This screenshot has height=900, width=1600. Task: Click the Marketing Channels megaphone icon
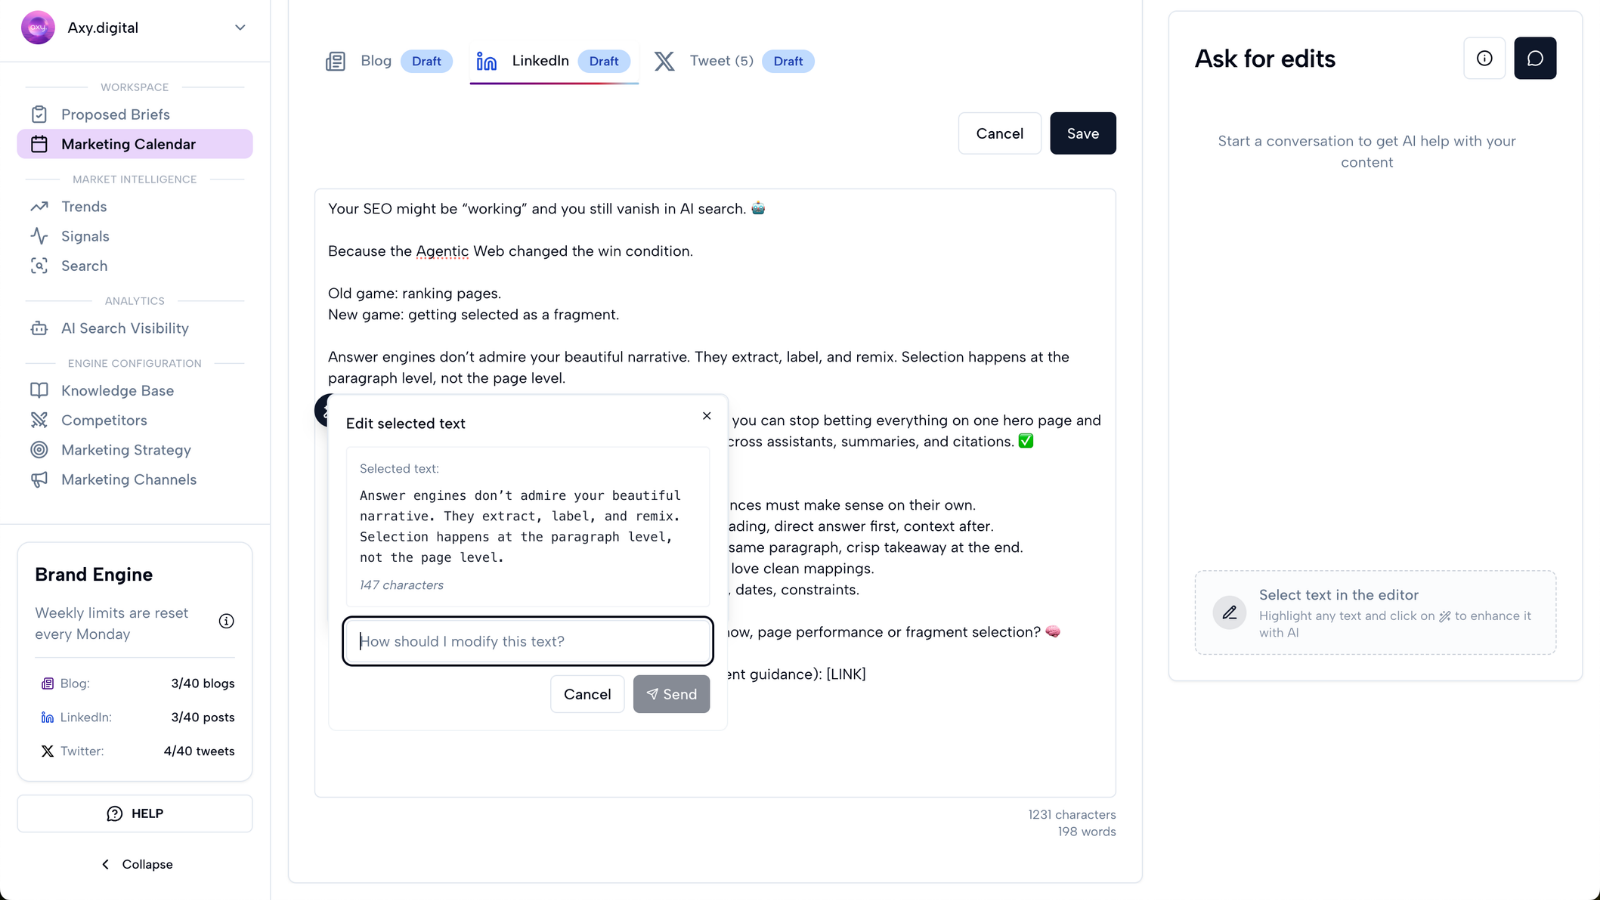click(x=39, y=480)
